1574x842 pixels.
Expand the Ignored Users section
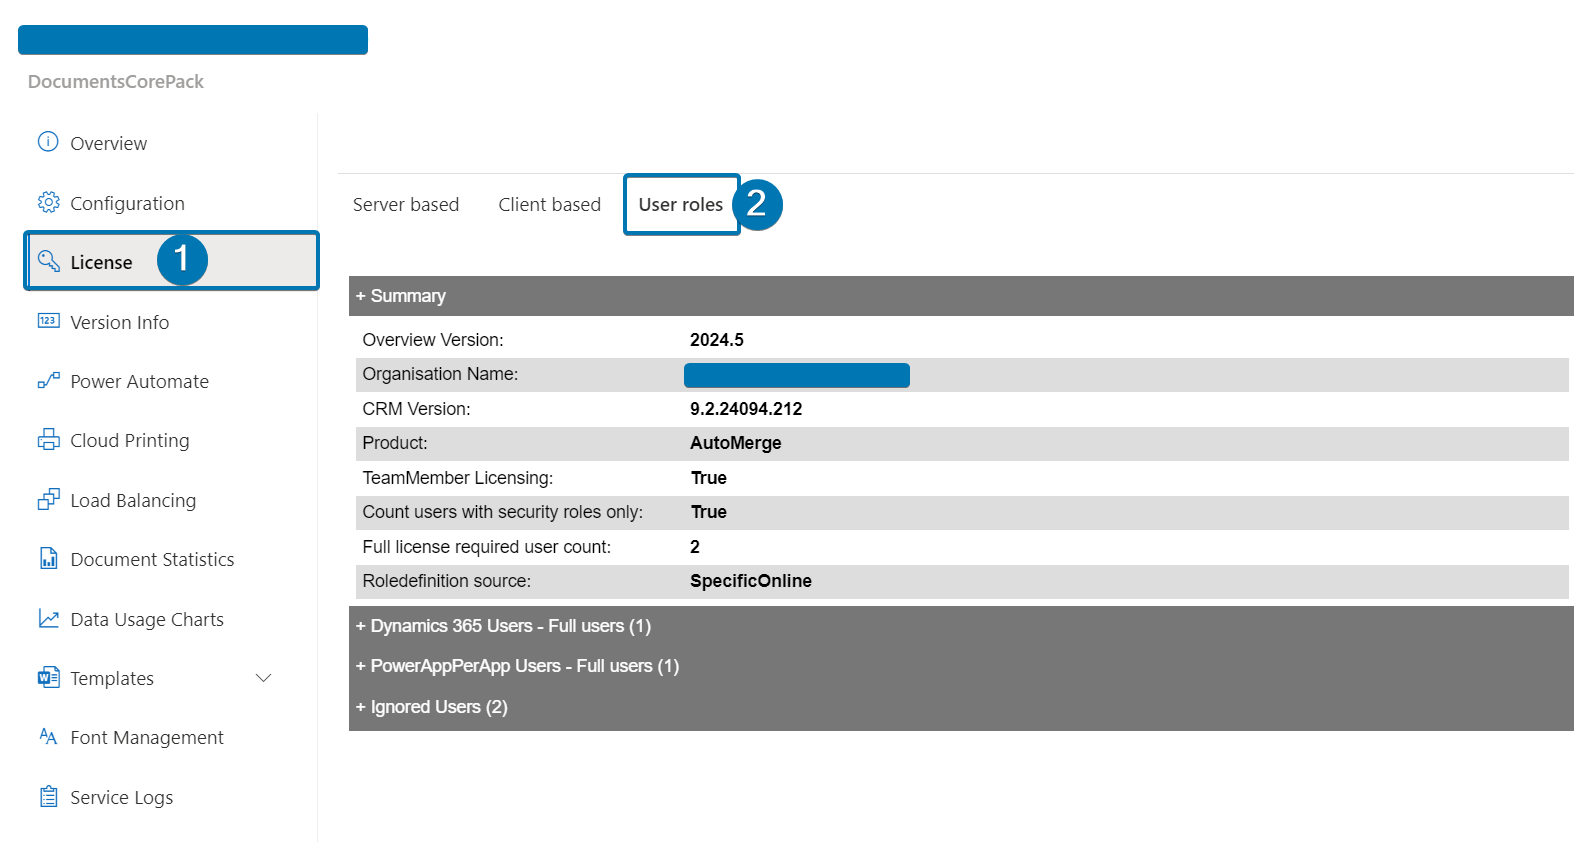click(432, 707)
